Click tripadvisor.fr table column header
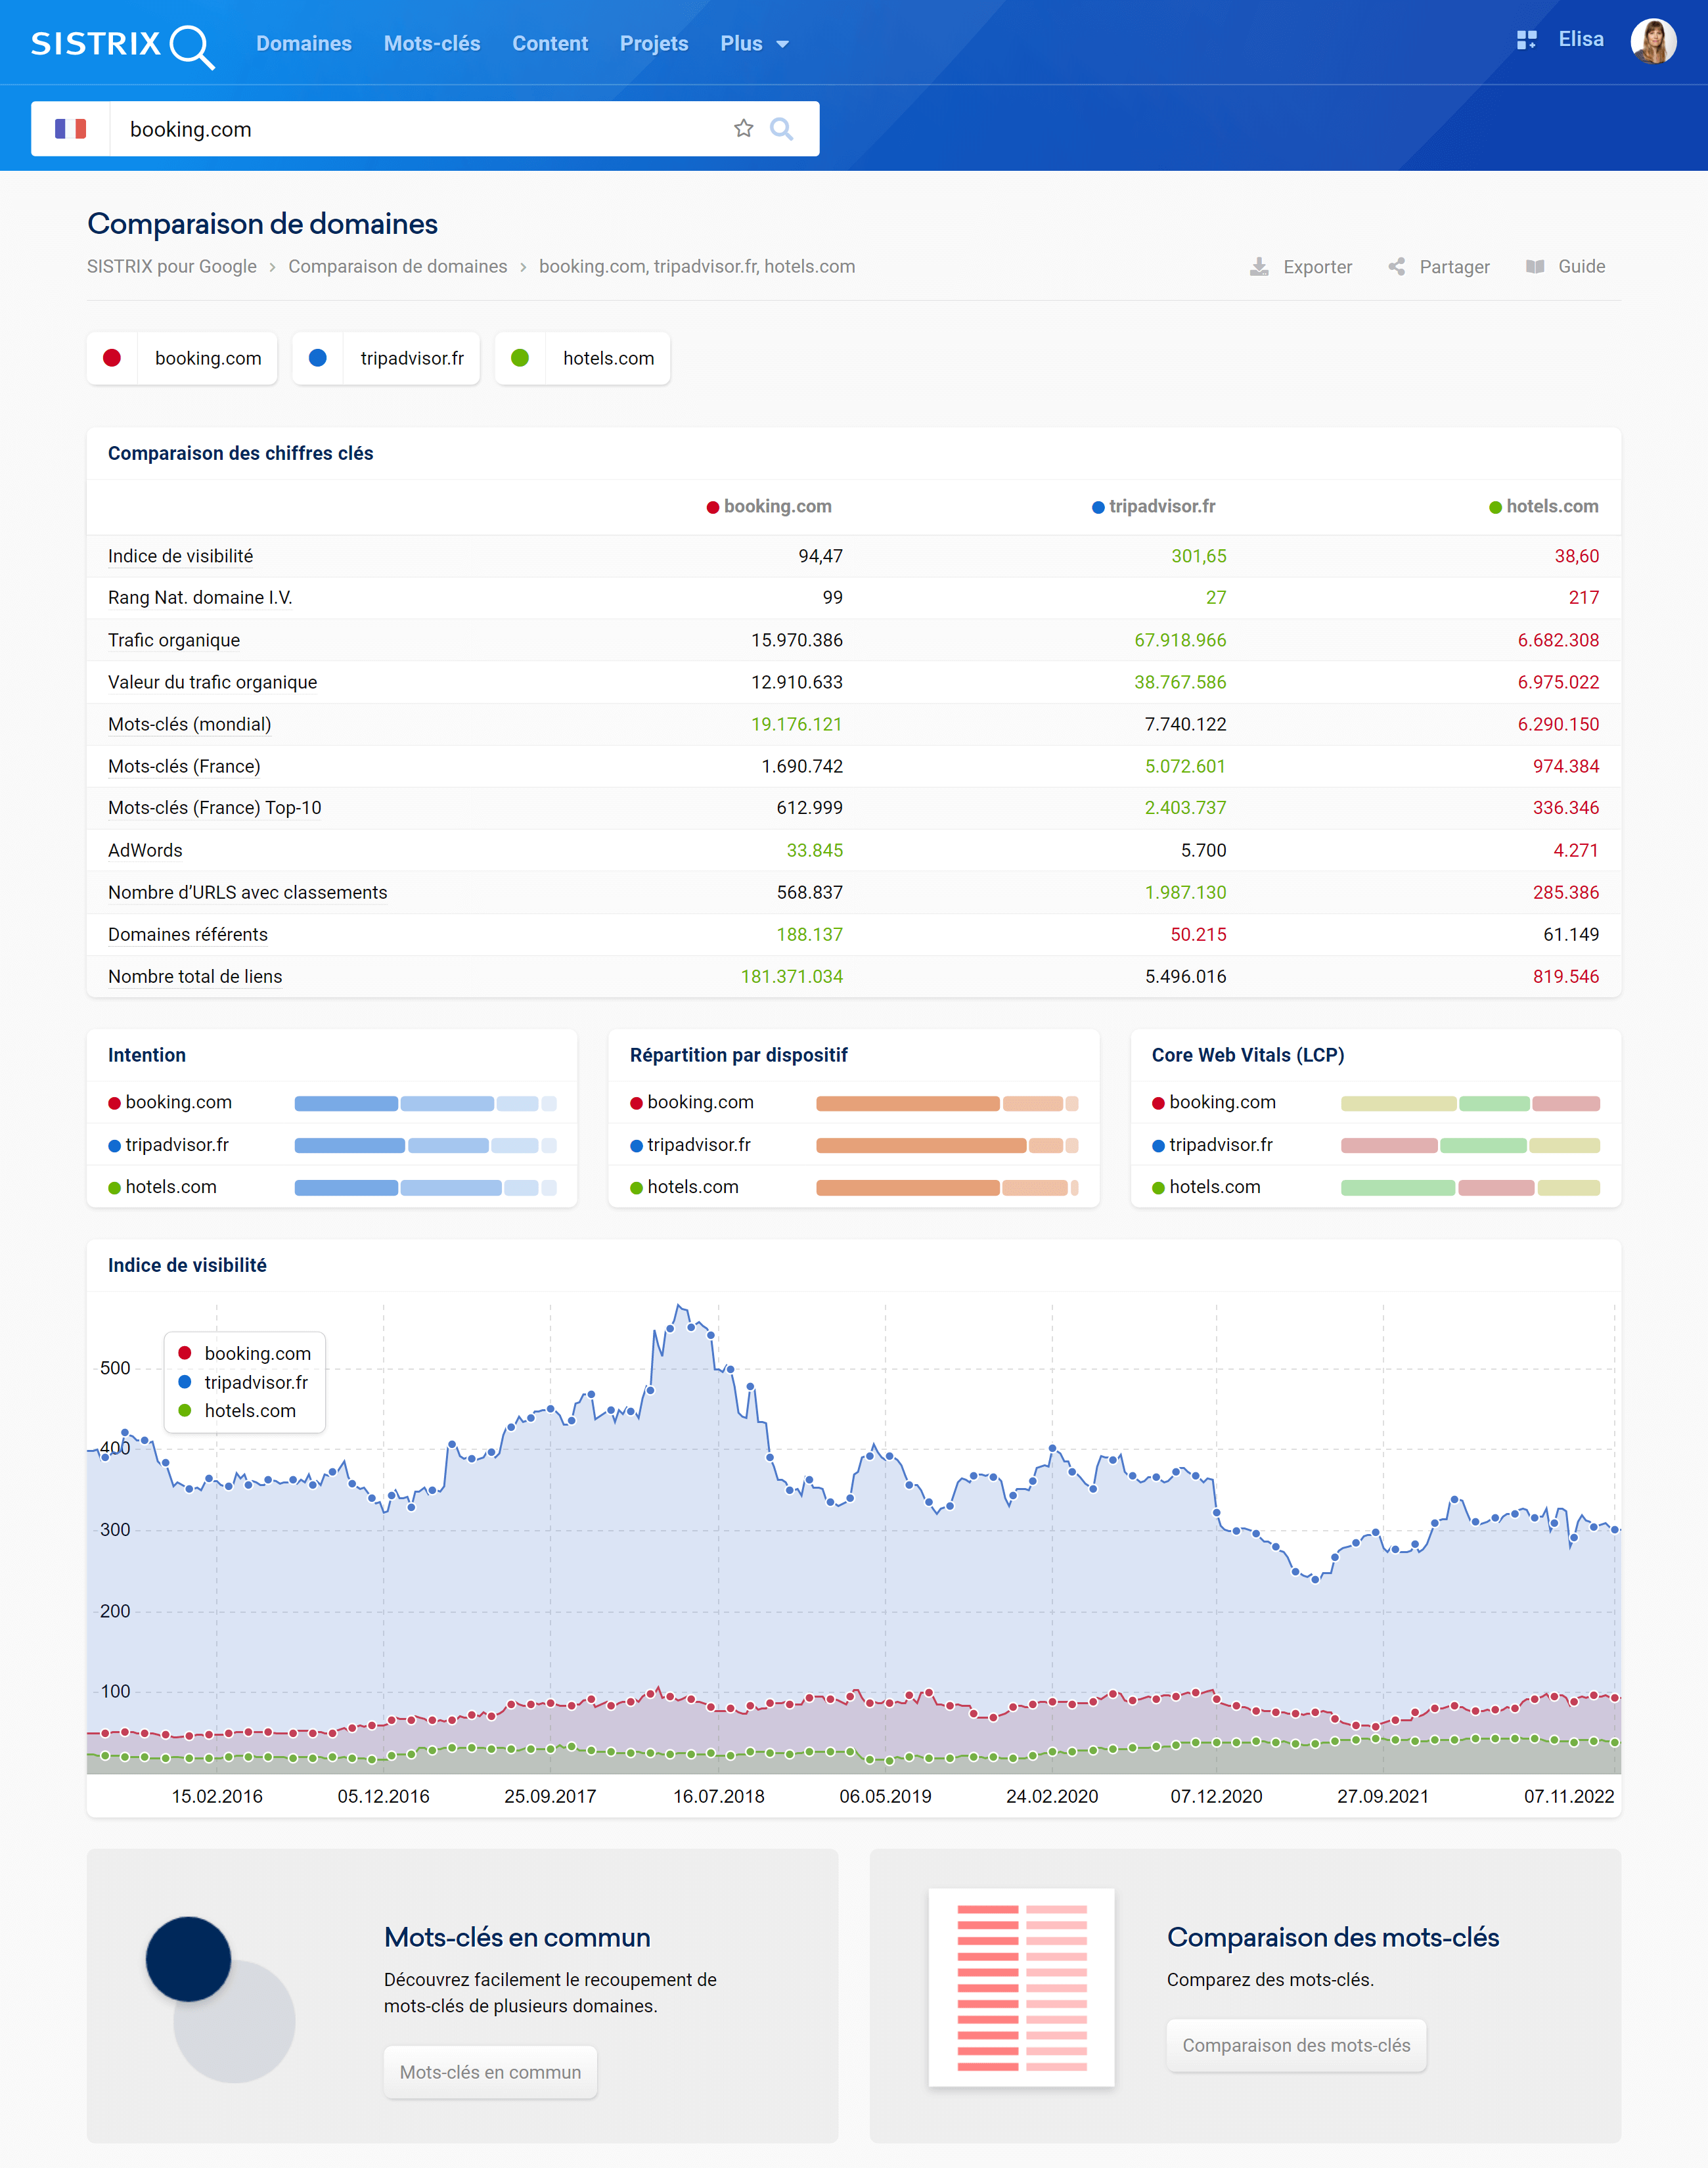 point(1154,507)
